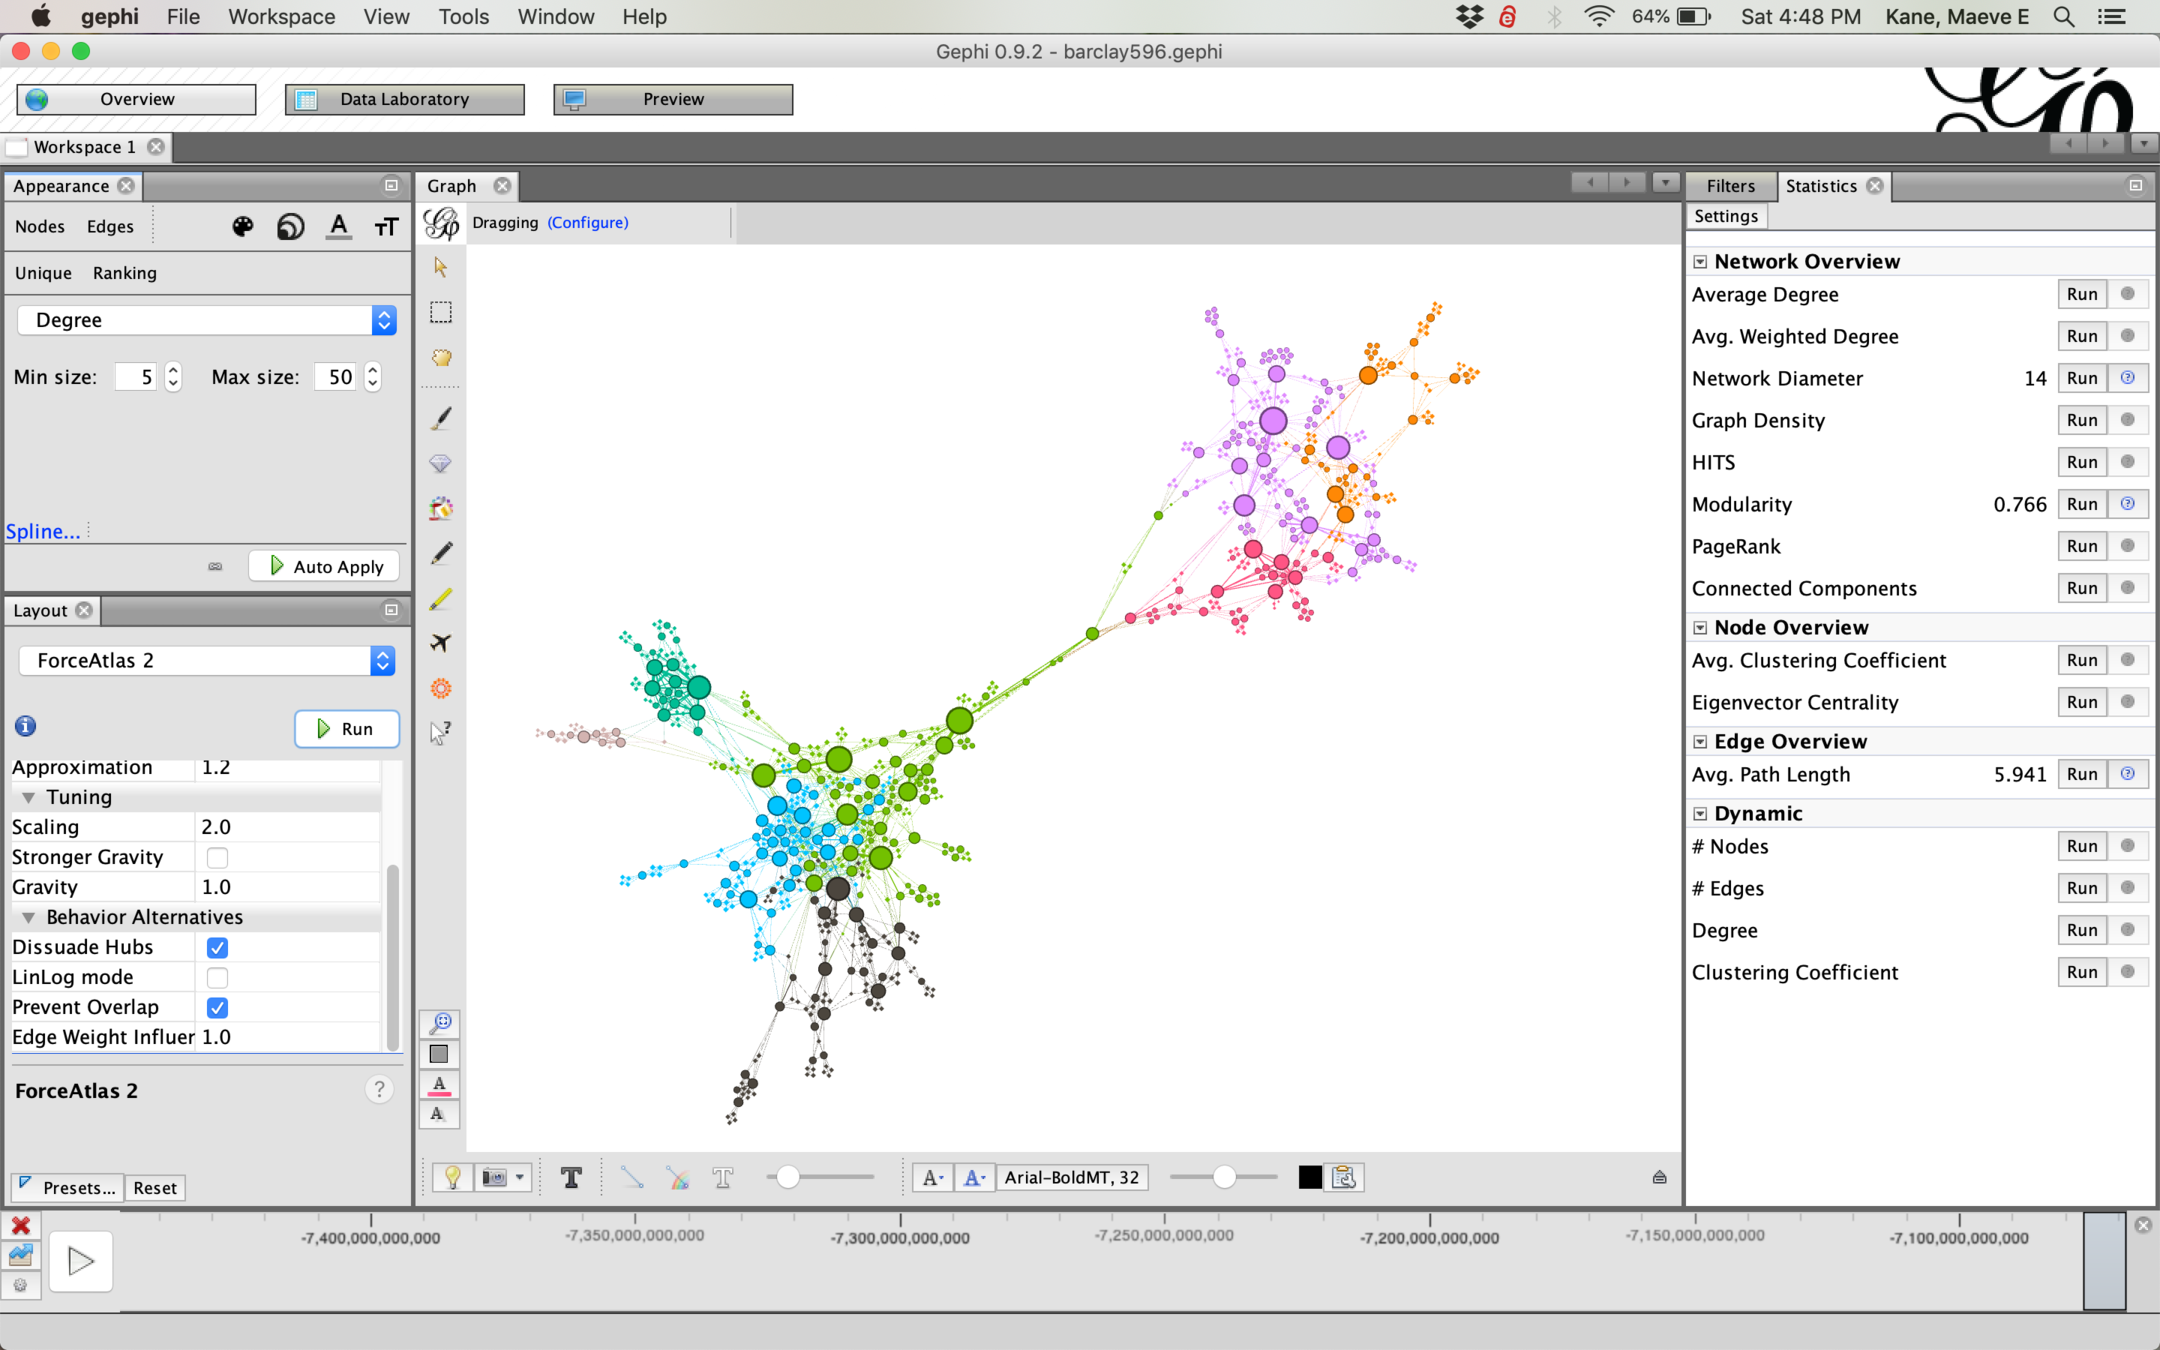Viewport: 2160px width, 1350px height.
Task: Switch to the Data Laboratory view
Action: click(x=404, y=99)
